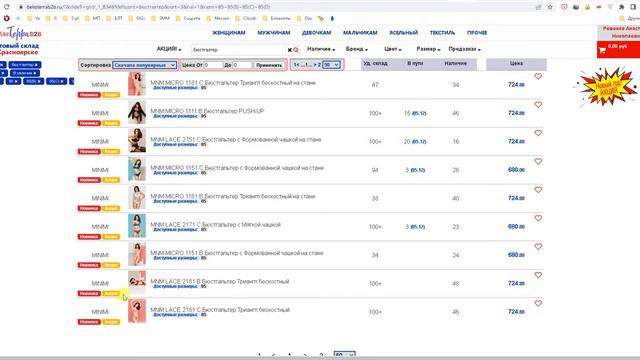Click the 'До' maximum price input

click(242, 65)
